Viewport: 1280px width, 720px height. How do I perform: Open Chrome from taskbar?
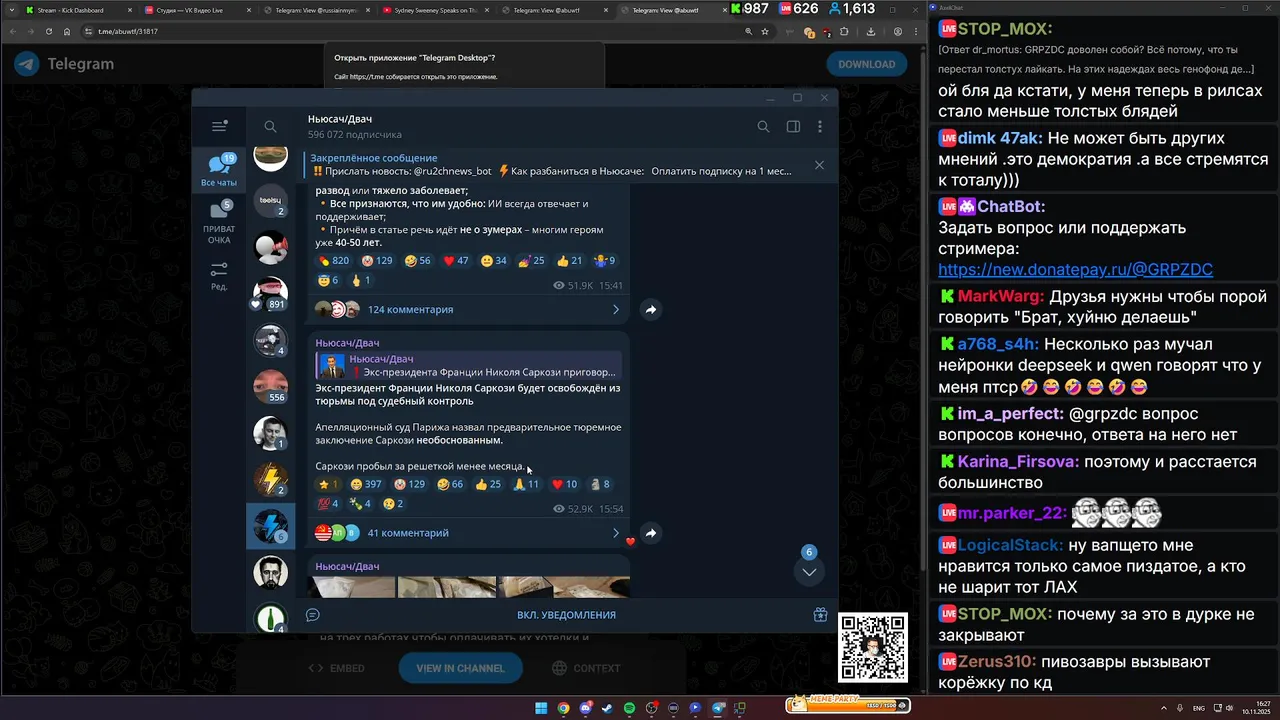point(563,708)
